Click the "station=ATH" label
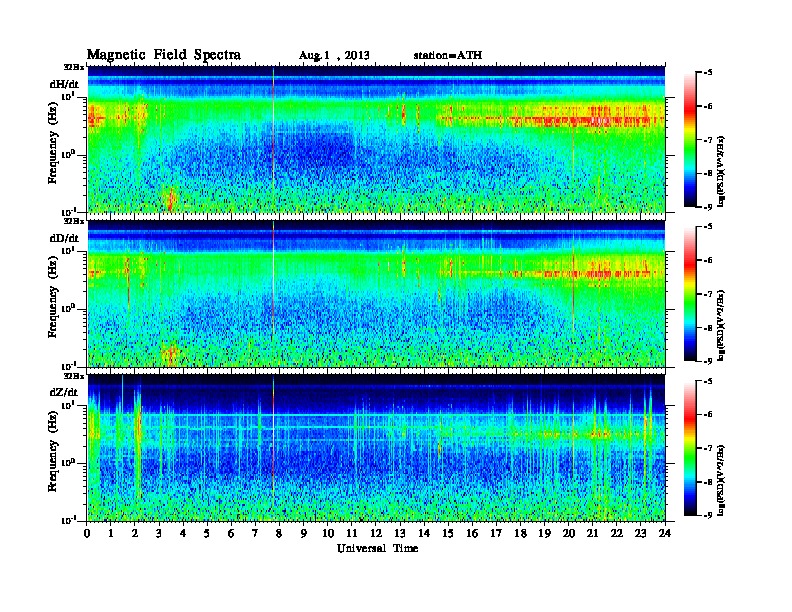This screenshot has height=612, width=792. coord(448,55)
